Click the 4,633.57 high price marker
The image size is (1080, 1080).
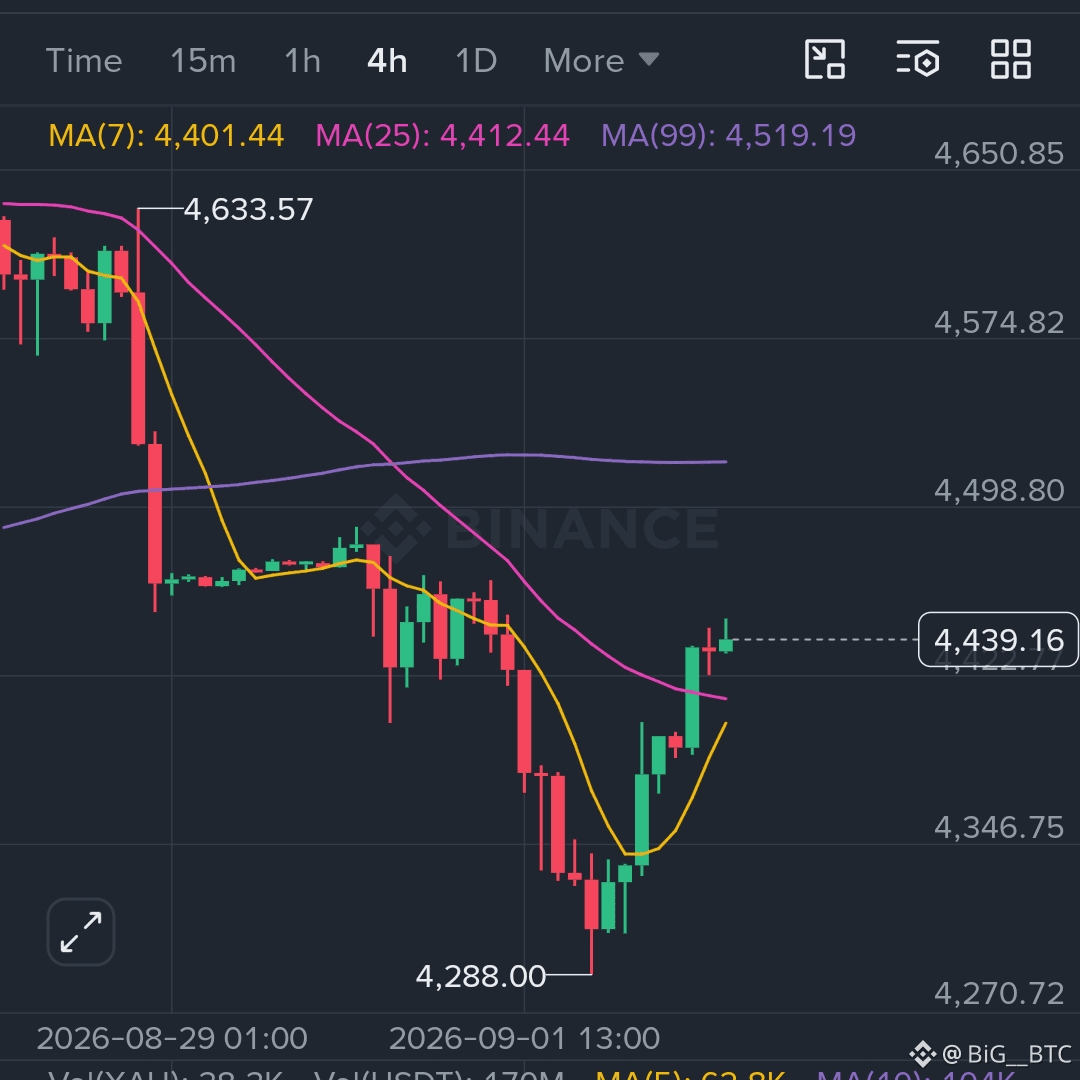click(248, 209)
